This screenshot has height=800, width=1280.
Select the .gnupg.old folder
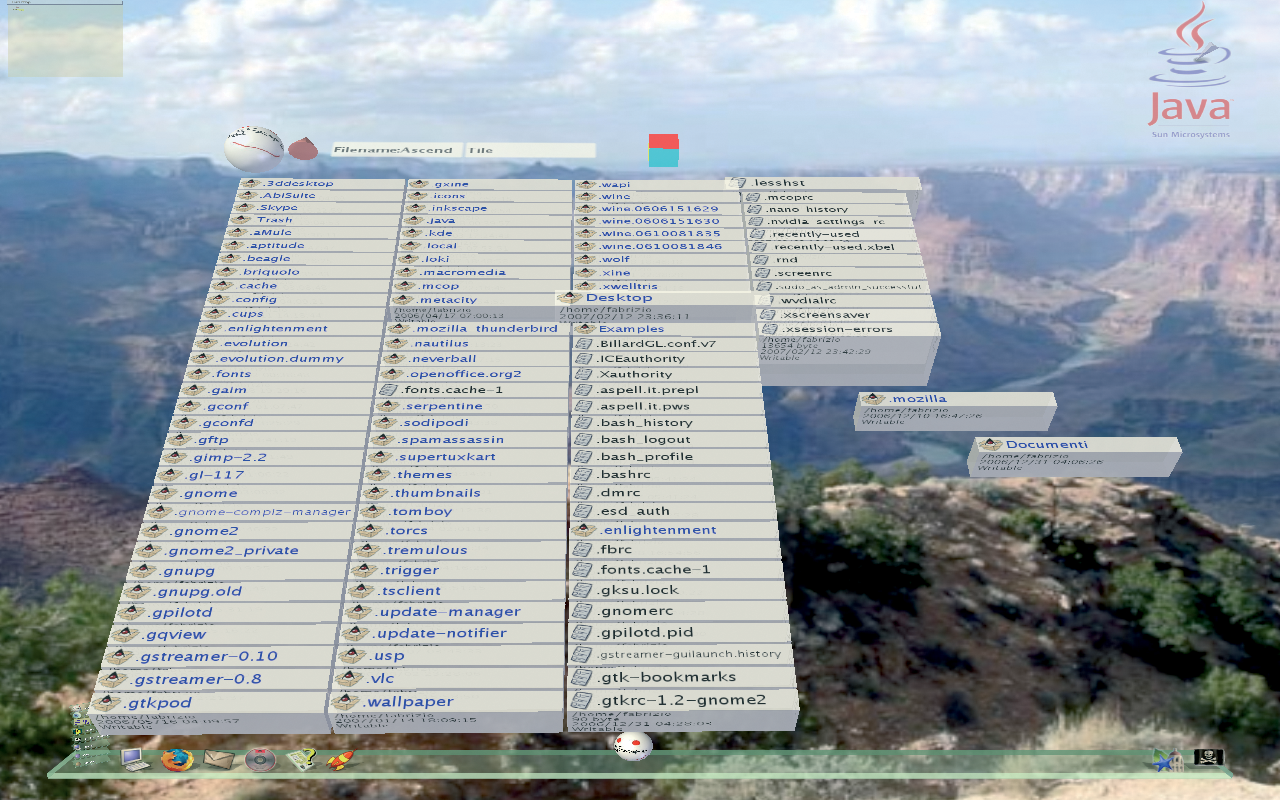click(x=233, y=591)
